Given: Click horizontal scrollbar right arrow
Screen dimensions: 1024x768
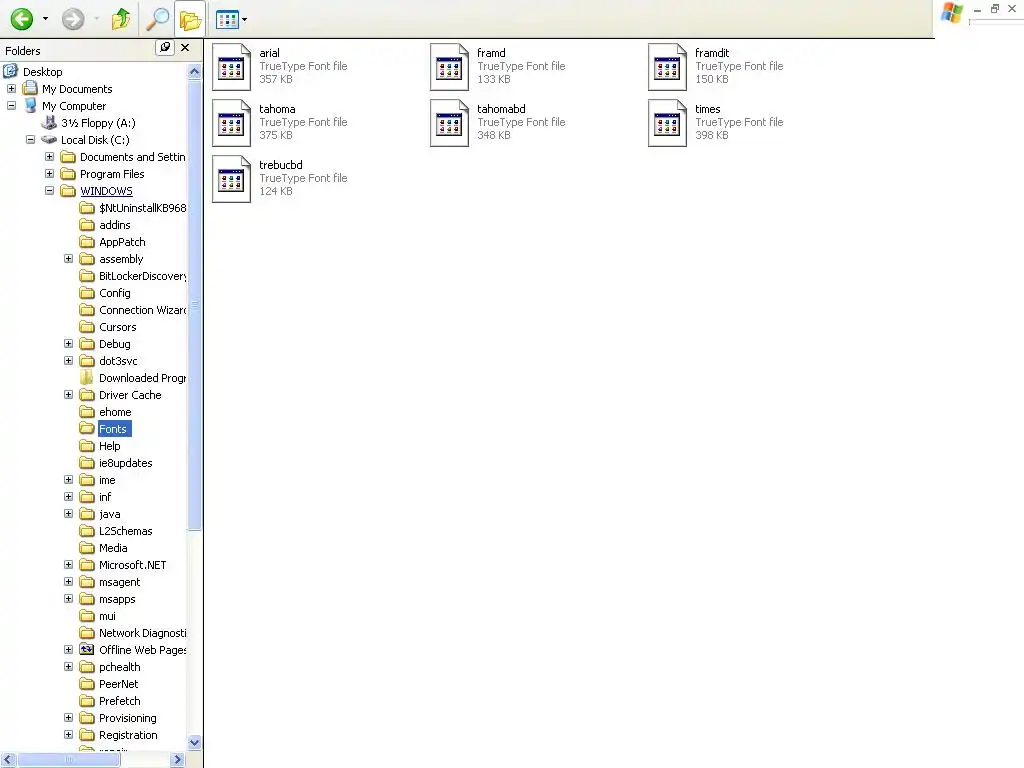Looking at the screenshot, I should [178, 760].
